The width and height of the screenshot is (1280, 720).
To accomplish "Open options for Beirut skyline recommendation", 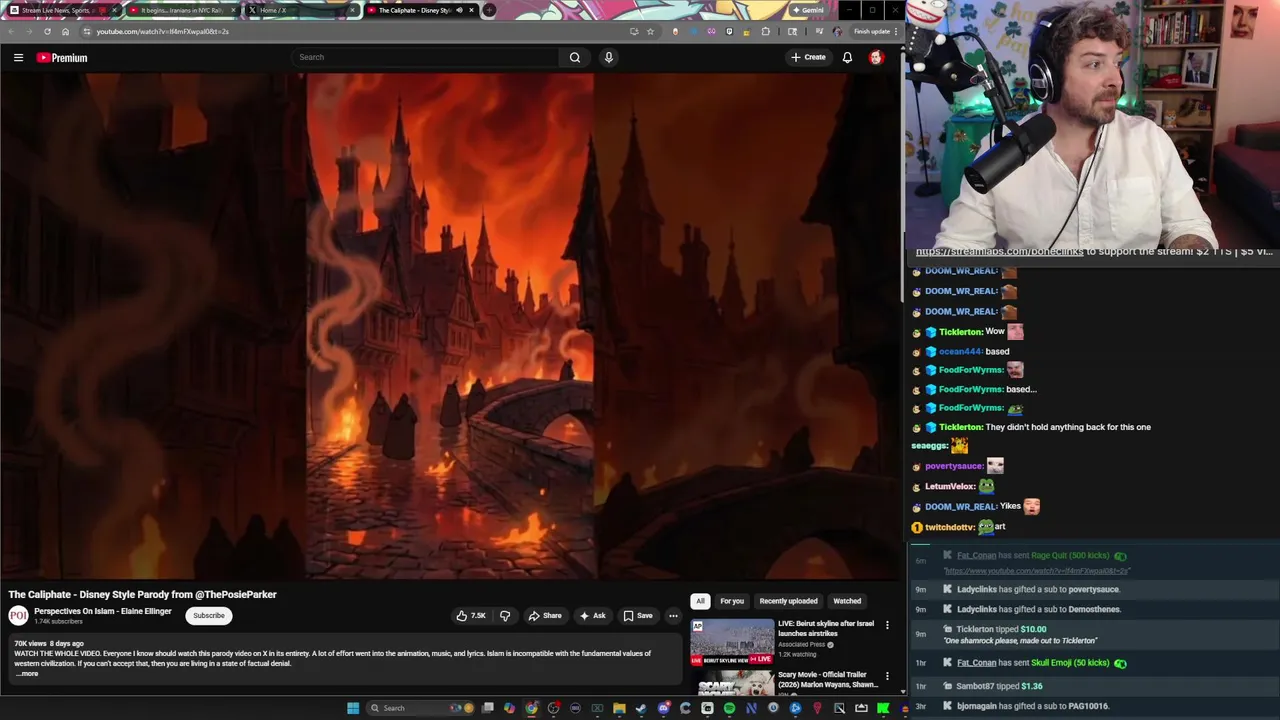I will 887,625.
